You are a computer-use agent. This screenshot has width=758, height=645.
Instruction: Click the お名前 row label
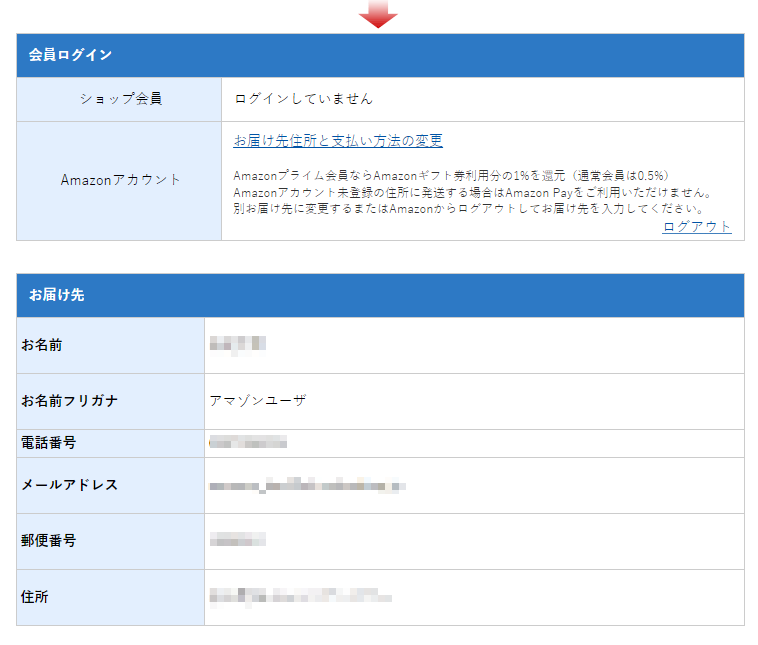[x=42, y=345]
